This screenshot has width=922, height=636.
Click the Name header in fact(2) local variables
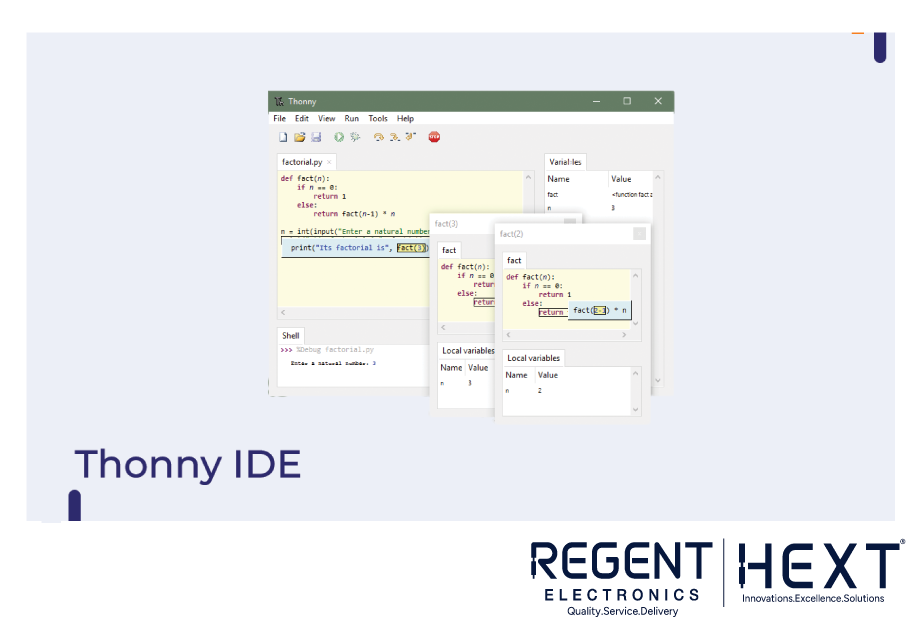click(518, 375)
